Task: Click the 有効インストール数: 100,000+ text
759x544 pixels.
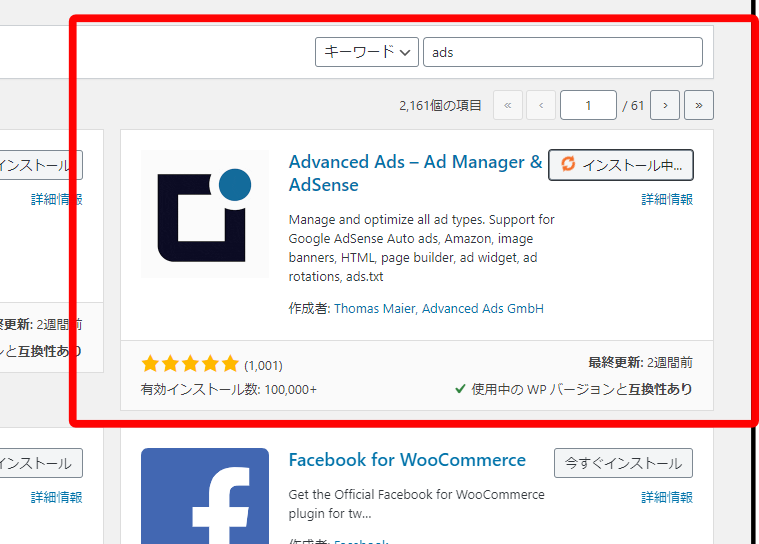Action: click(228, 389)
